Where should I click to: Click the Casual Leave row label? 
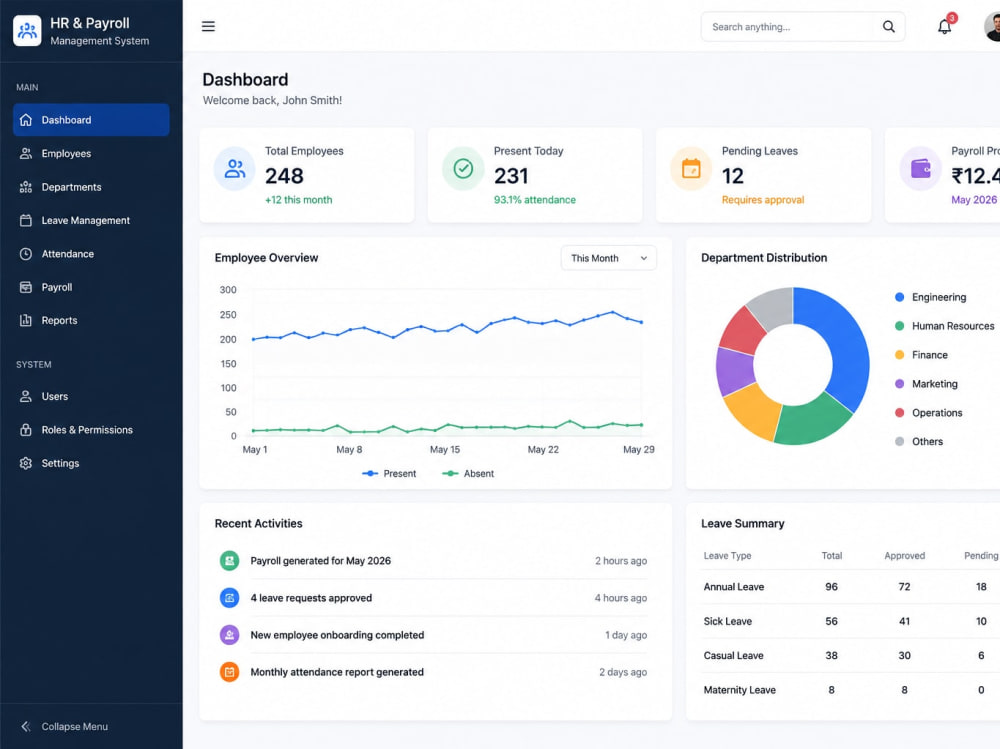point(733,655)
